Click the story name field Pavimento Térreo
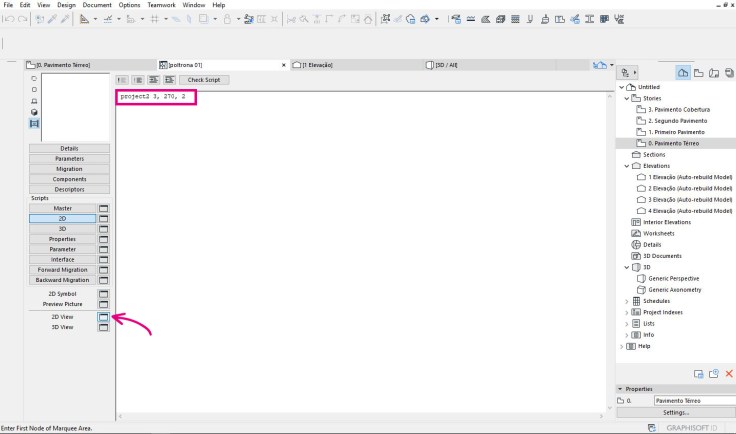 (x=695, y=401)
